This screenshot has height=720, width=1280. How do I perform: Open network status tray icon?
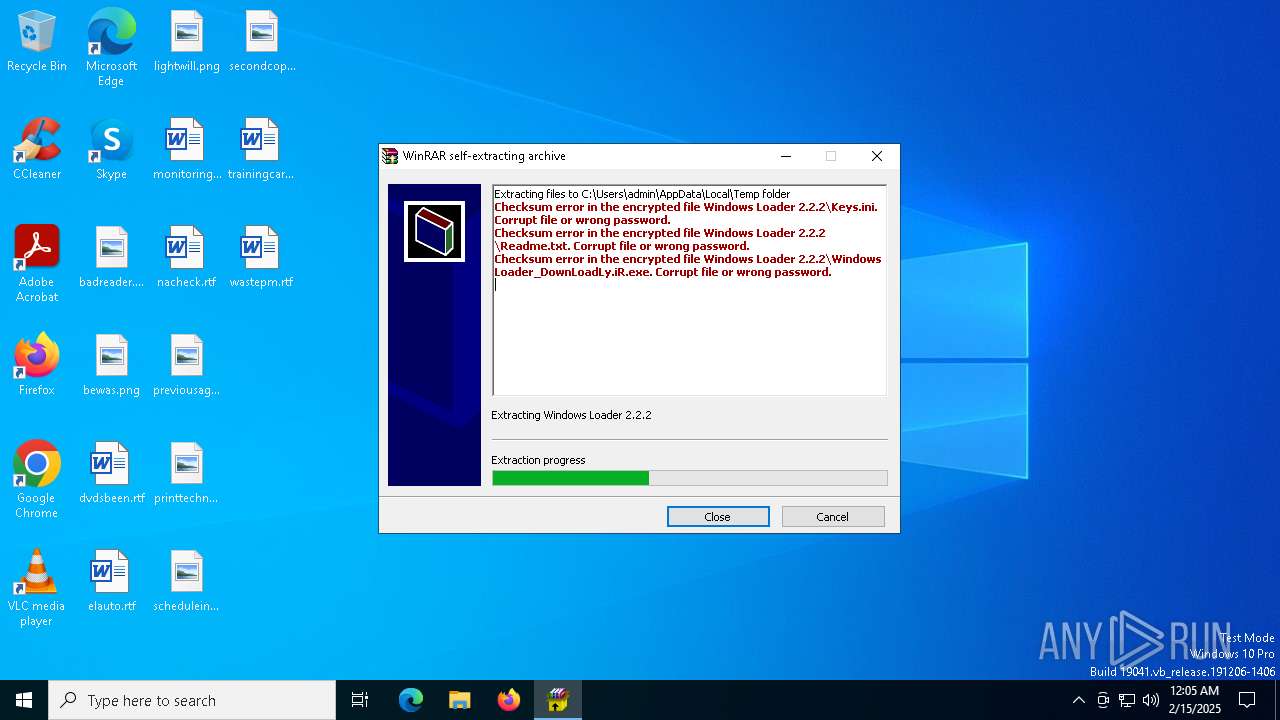pos(1127,700)
